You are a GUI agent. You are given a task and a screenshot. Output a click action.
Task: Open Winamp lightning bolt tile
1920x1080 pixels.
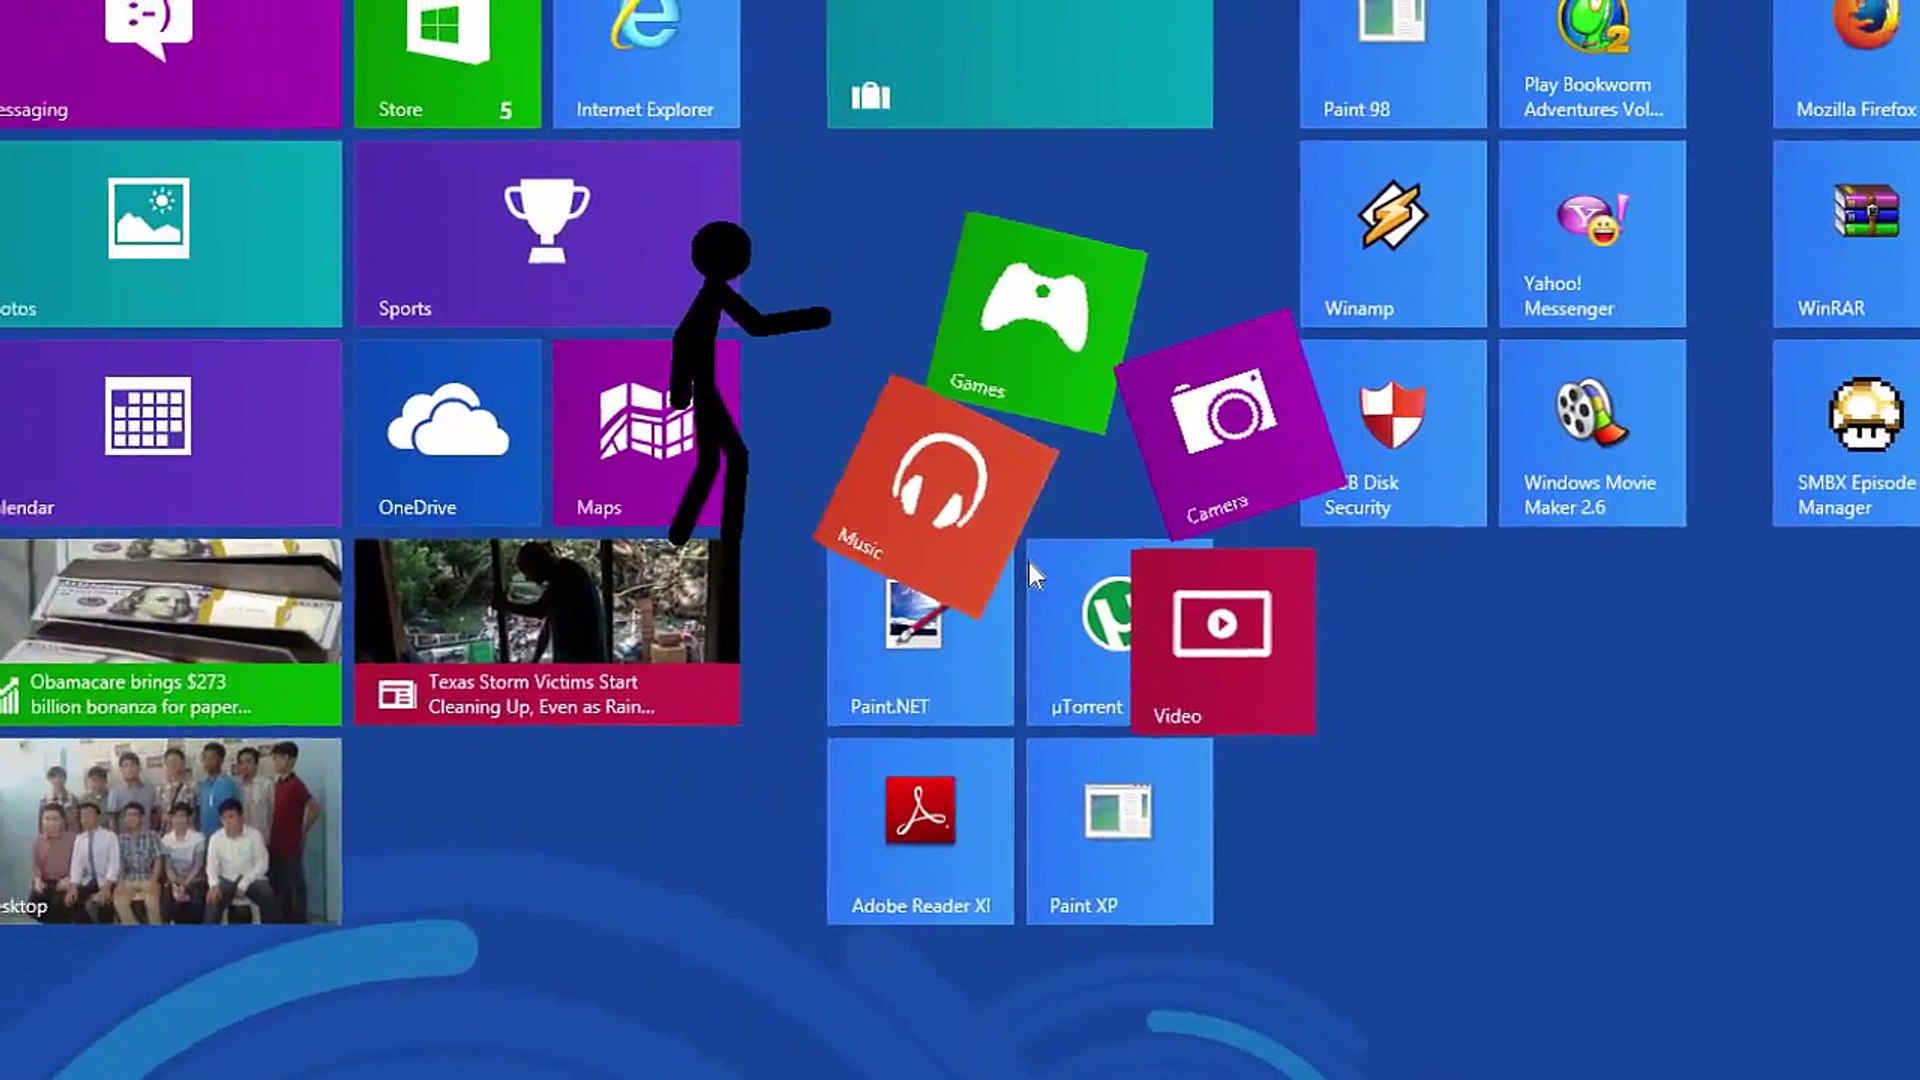coord(1392,233)
